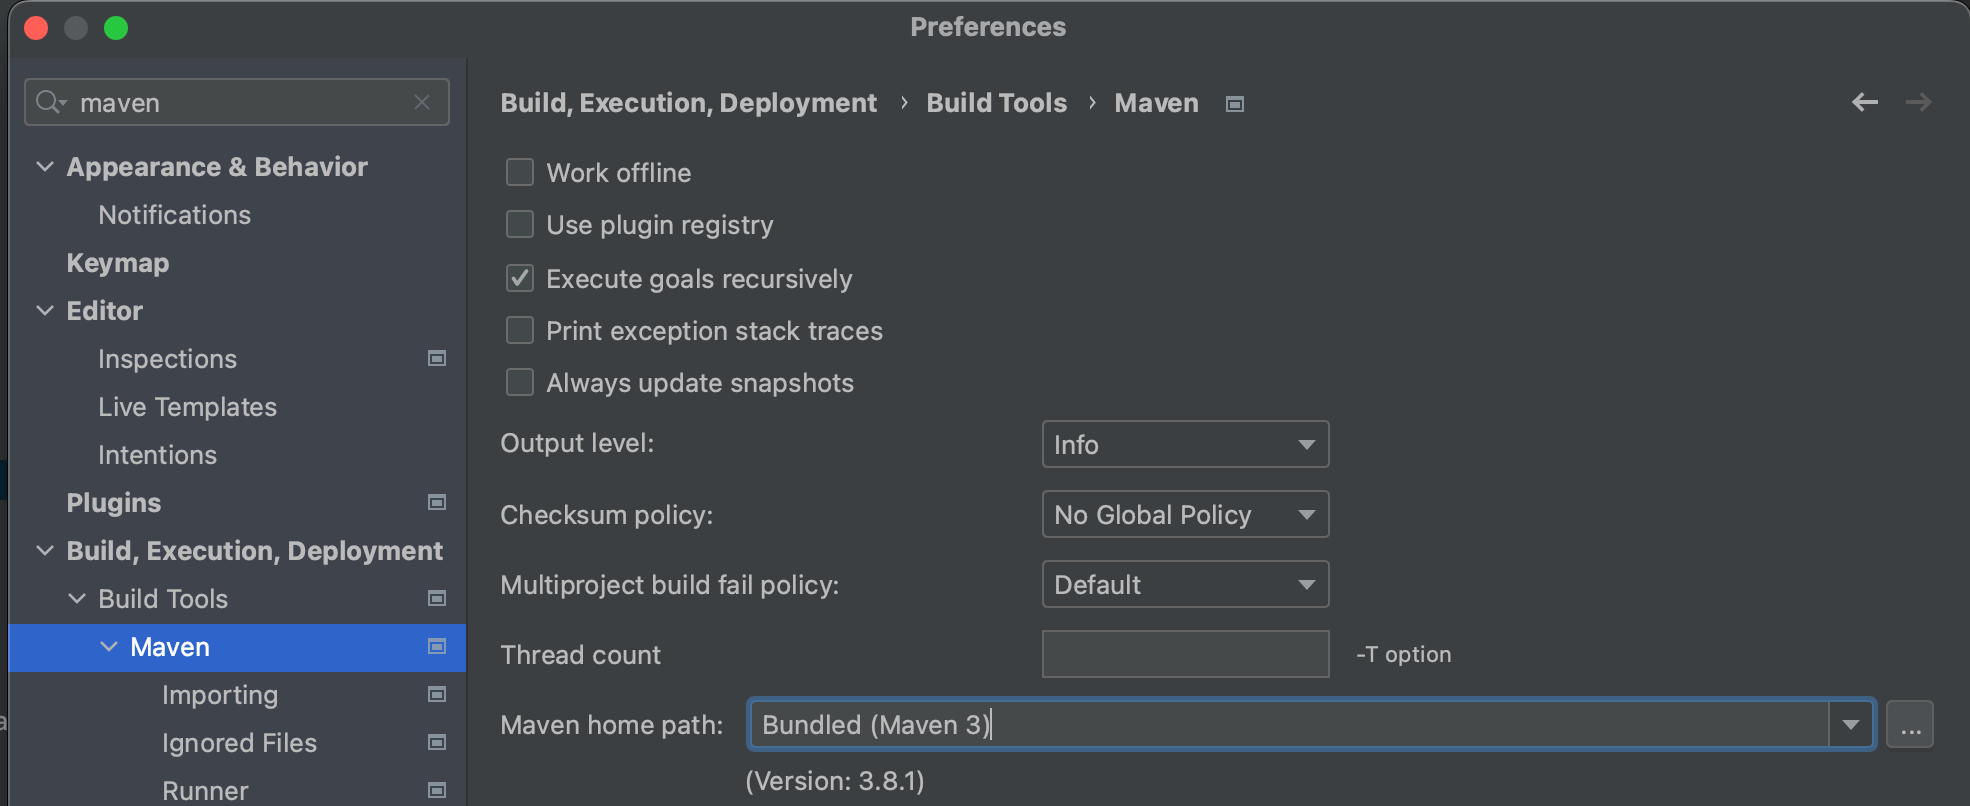
Task: Collapse Appearance & Behavior section
Action: 45,166
